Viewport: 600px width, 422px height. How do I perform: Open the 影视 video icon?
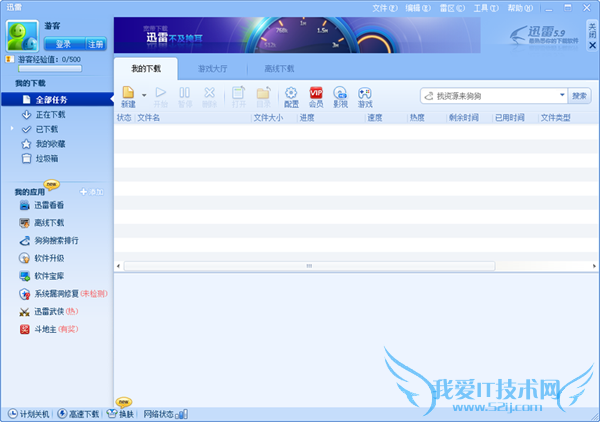pyautogui.click(x=340, y=97)
